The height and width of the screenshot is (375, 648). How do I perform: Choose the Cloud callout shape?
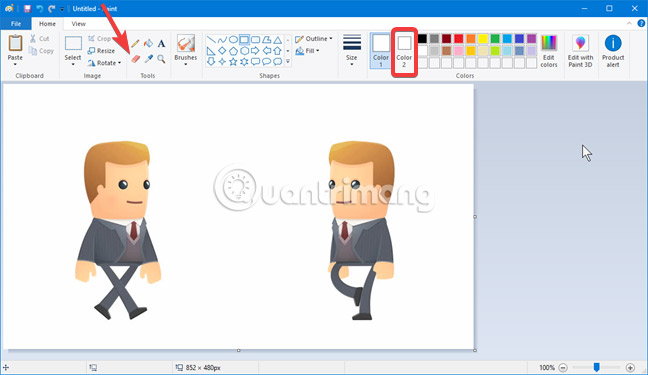point(278,62)
